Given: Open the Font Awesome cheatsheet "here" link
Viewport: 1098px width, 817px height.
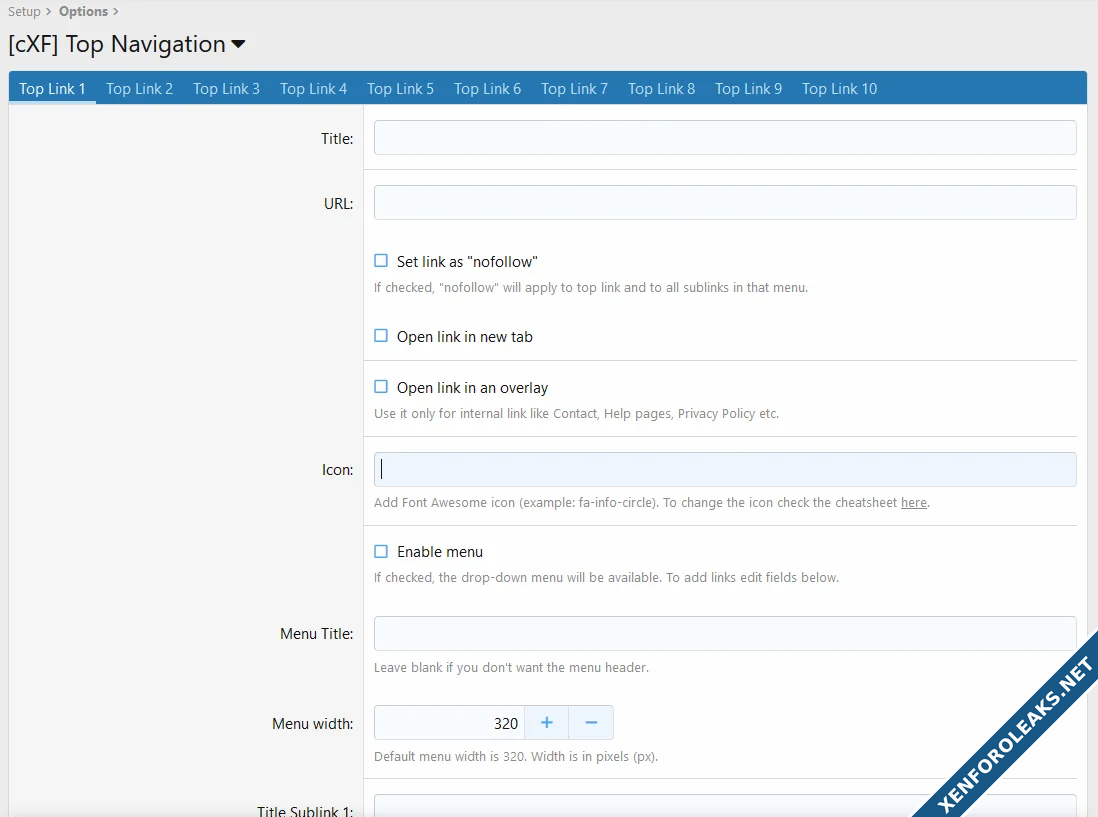Looking at the screenshot, I should click(913, 503).
